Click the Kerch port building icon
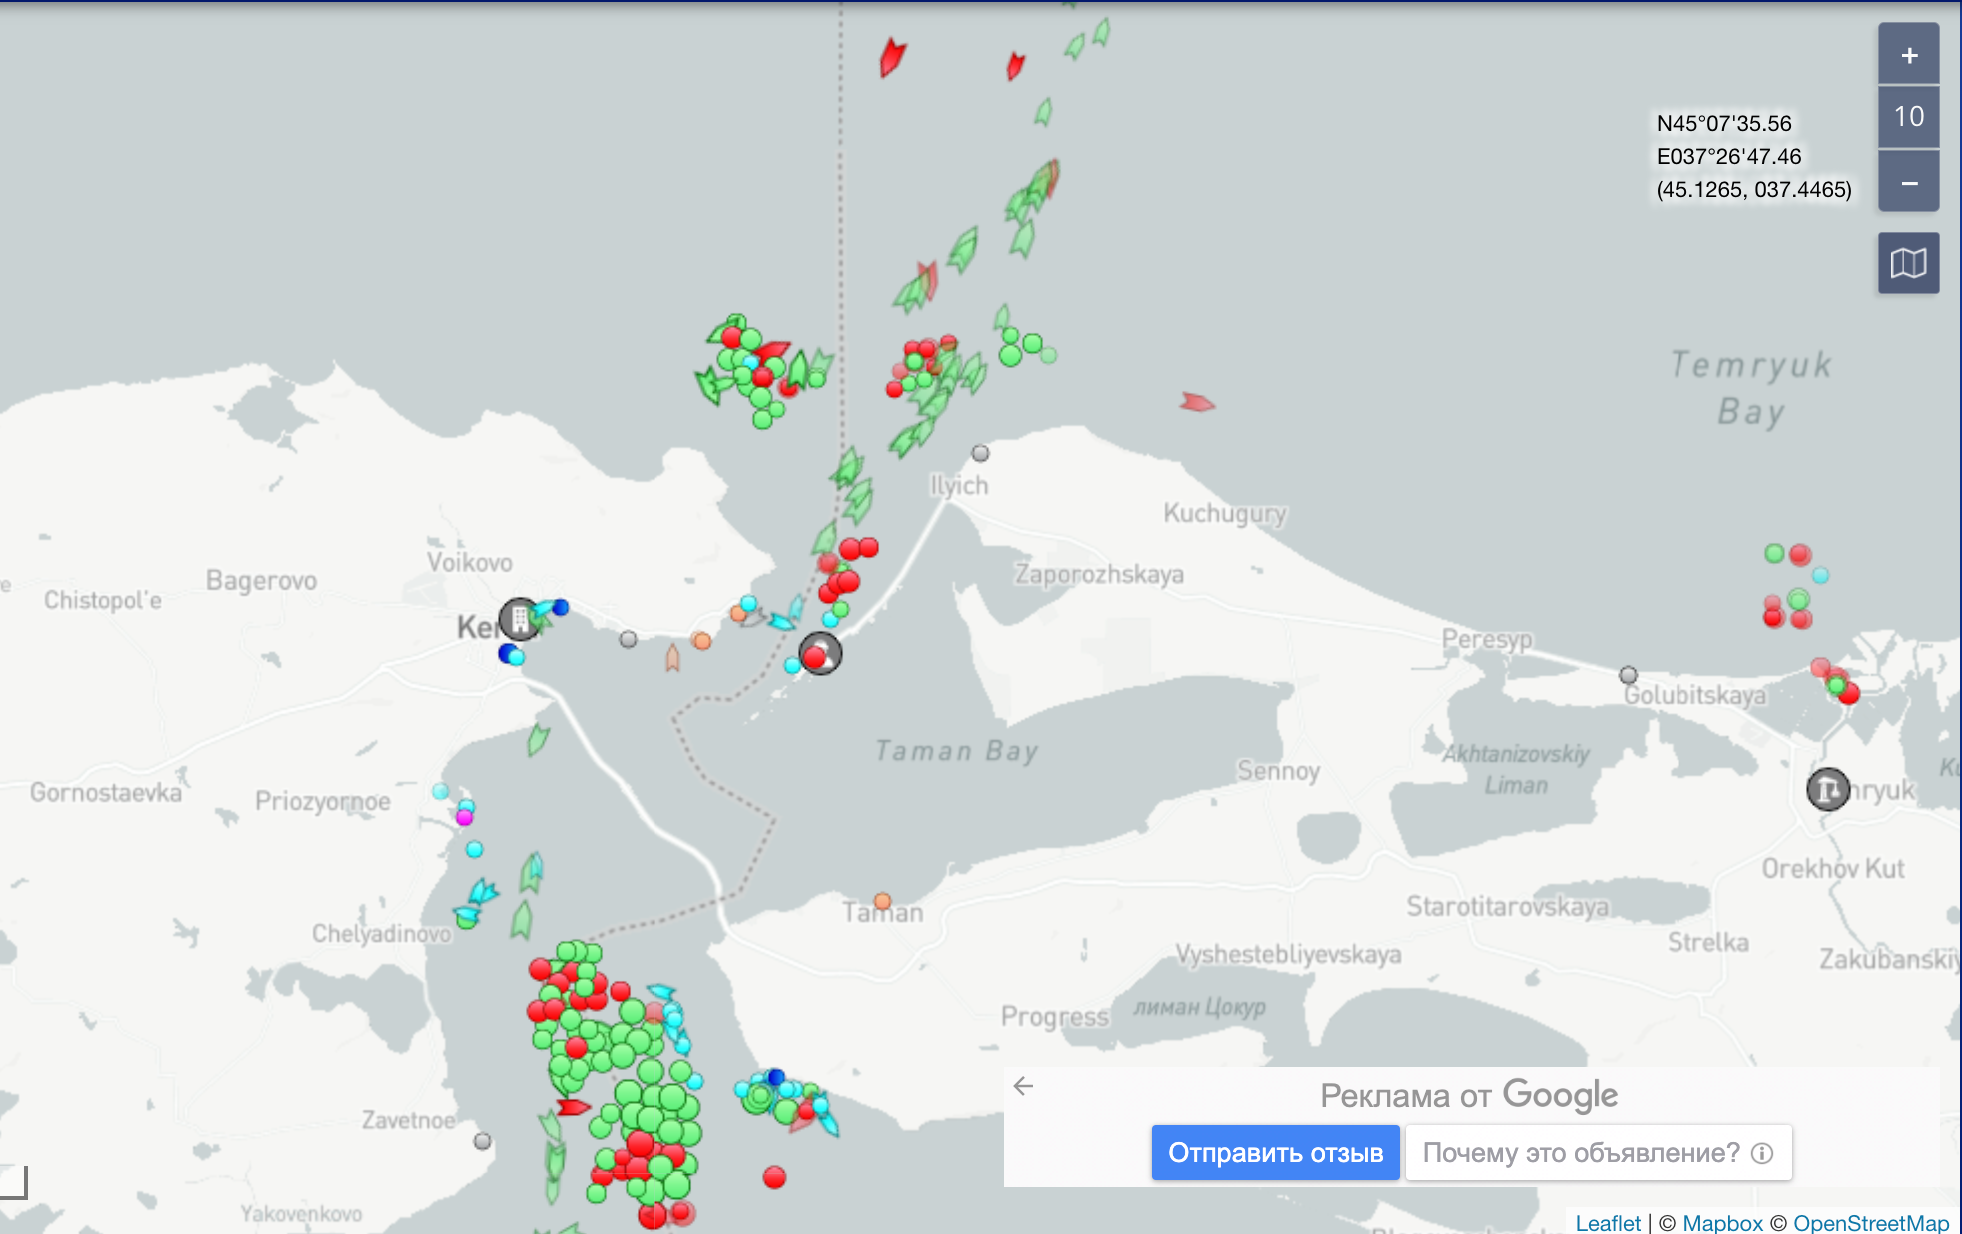 [x=520, y=618]
